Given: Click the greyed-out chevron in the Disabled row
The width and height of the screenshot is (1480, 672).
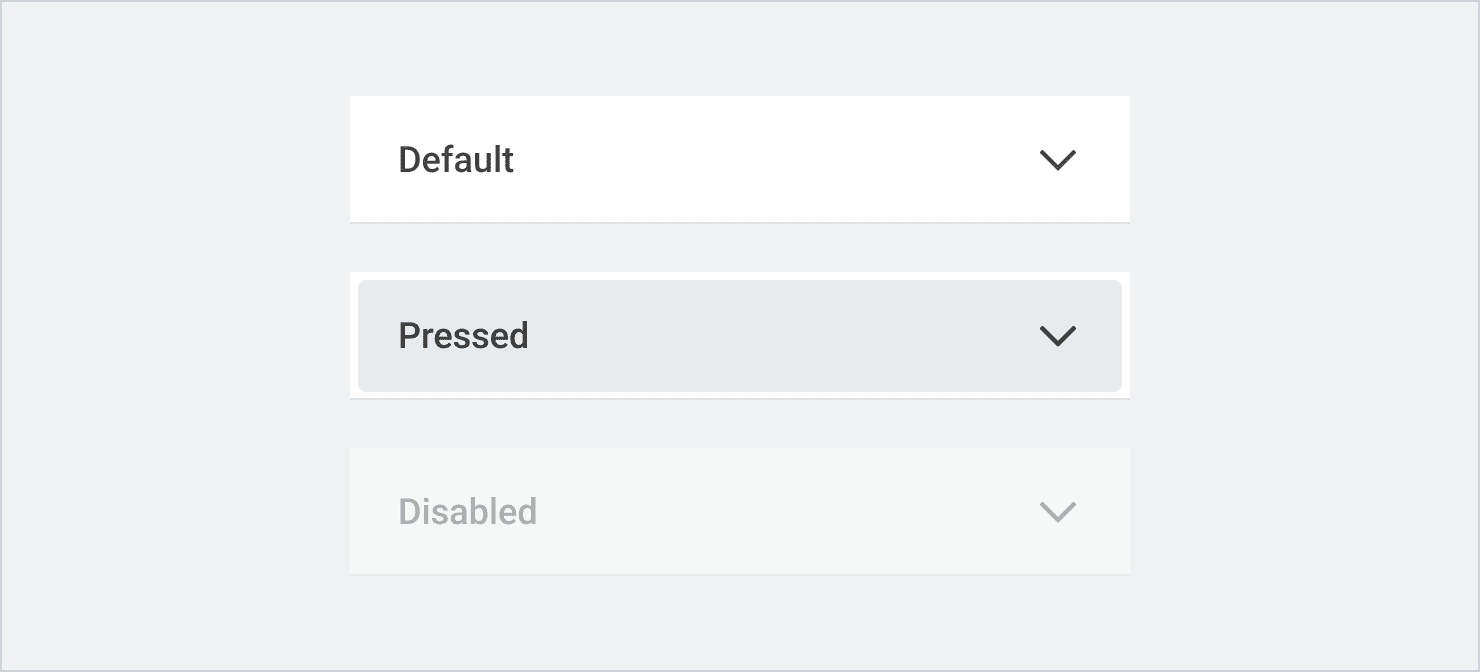Looking at the screenshot, I should coord(1057,512).
